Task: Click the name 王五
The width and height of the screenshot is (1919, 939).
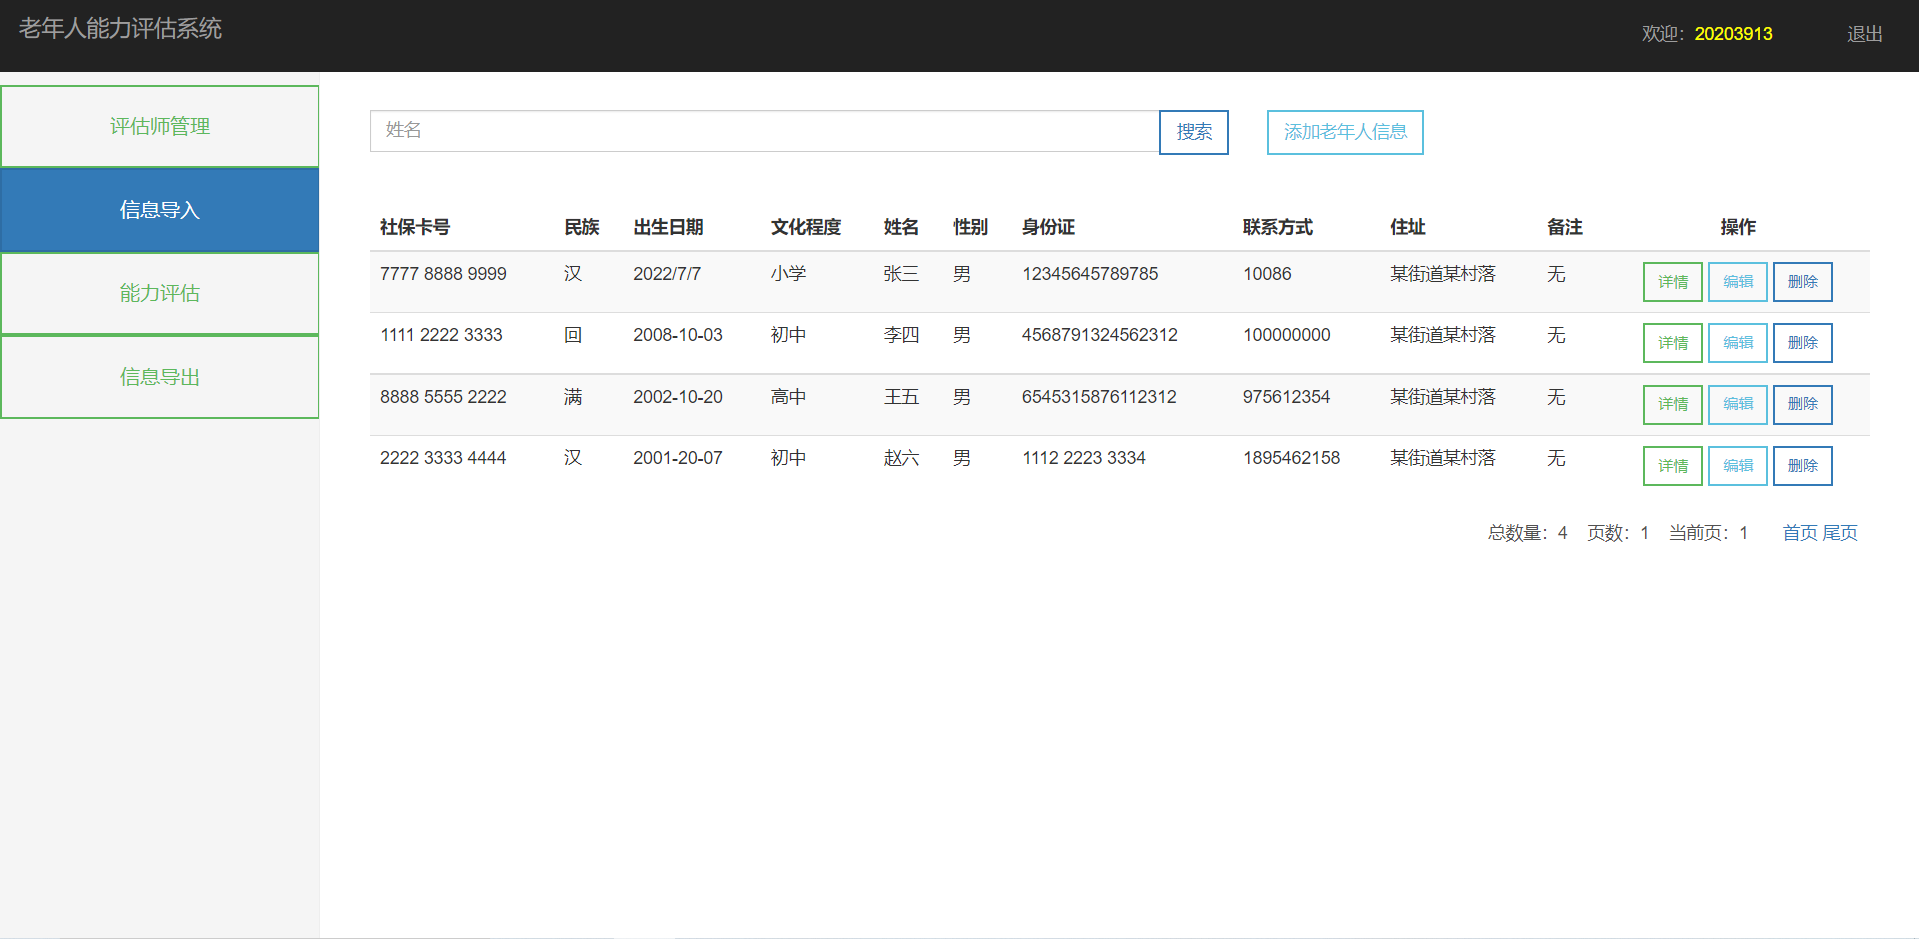Action: click(901, 397)
